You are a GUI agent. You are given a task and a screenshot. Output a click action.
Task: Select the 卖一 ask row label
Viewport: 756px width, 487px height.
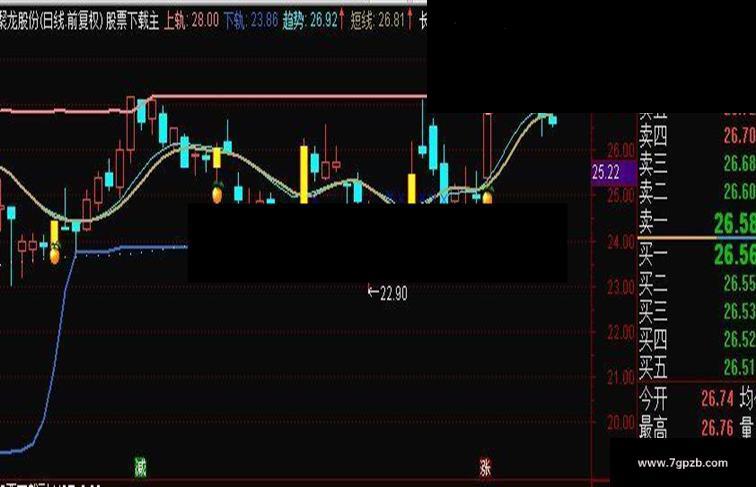click(x=653, y=222)
